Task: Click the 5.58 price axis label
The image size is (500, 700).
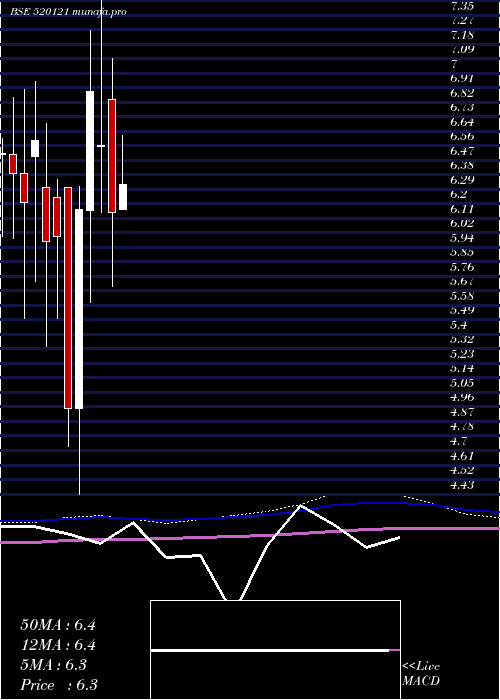Action: [462, 296]
